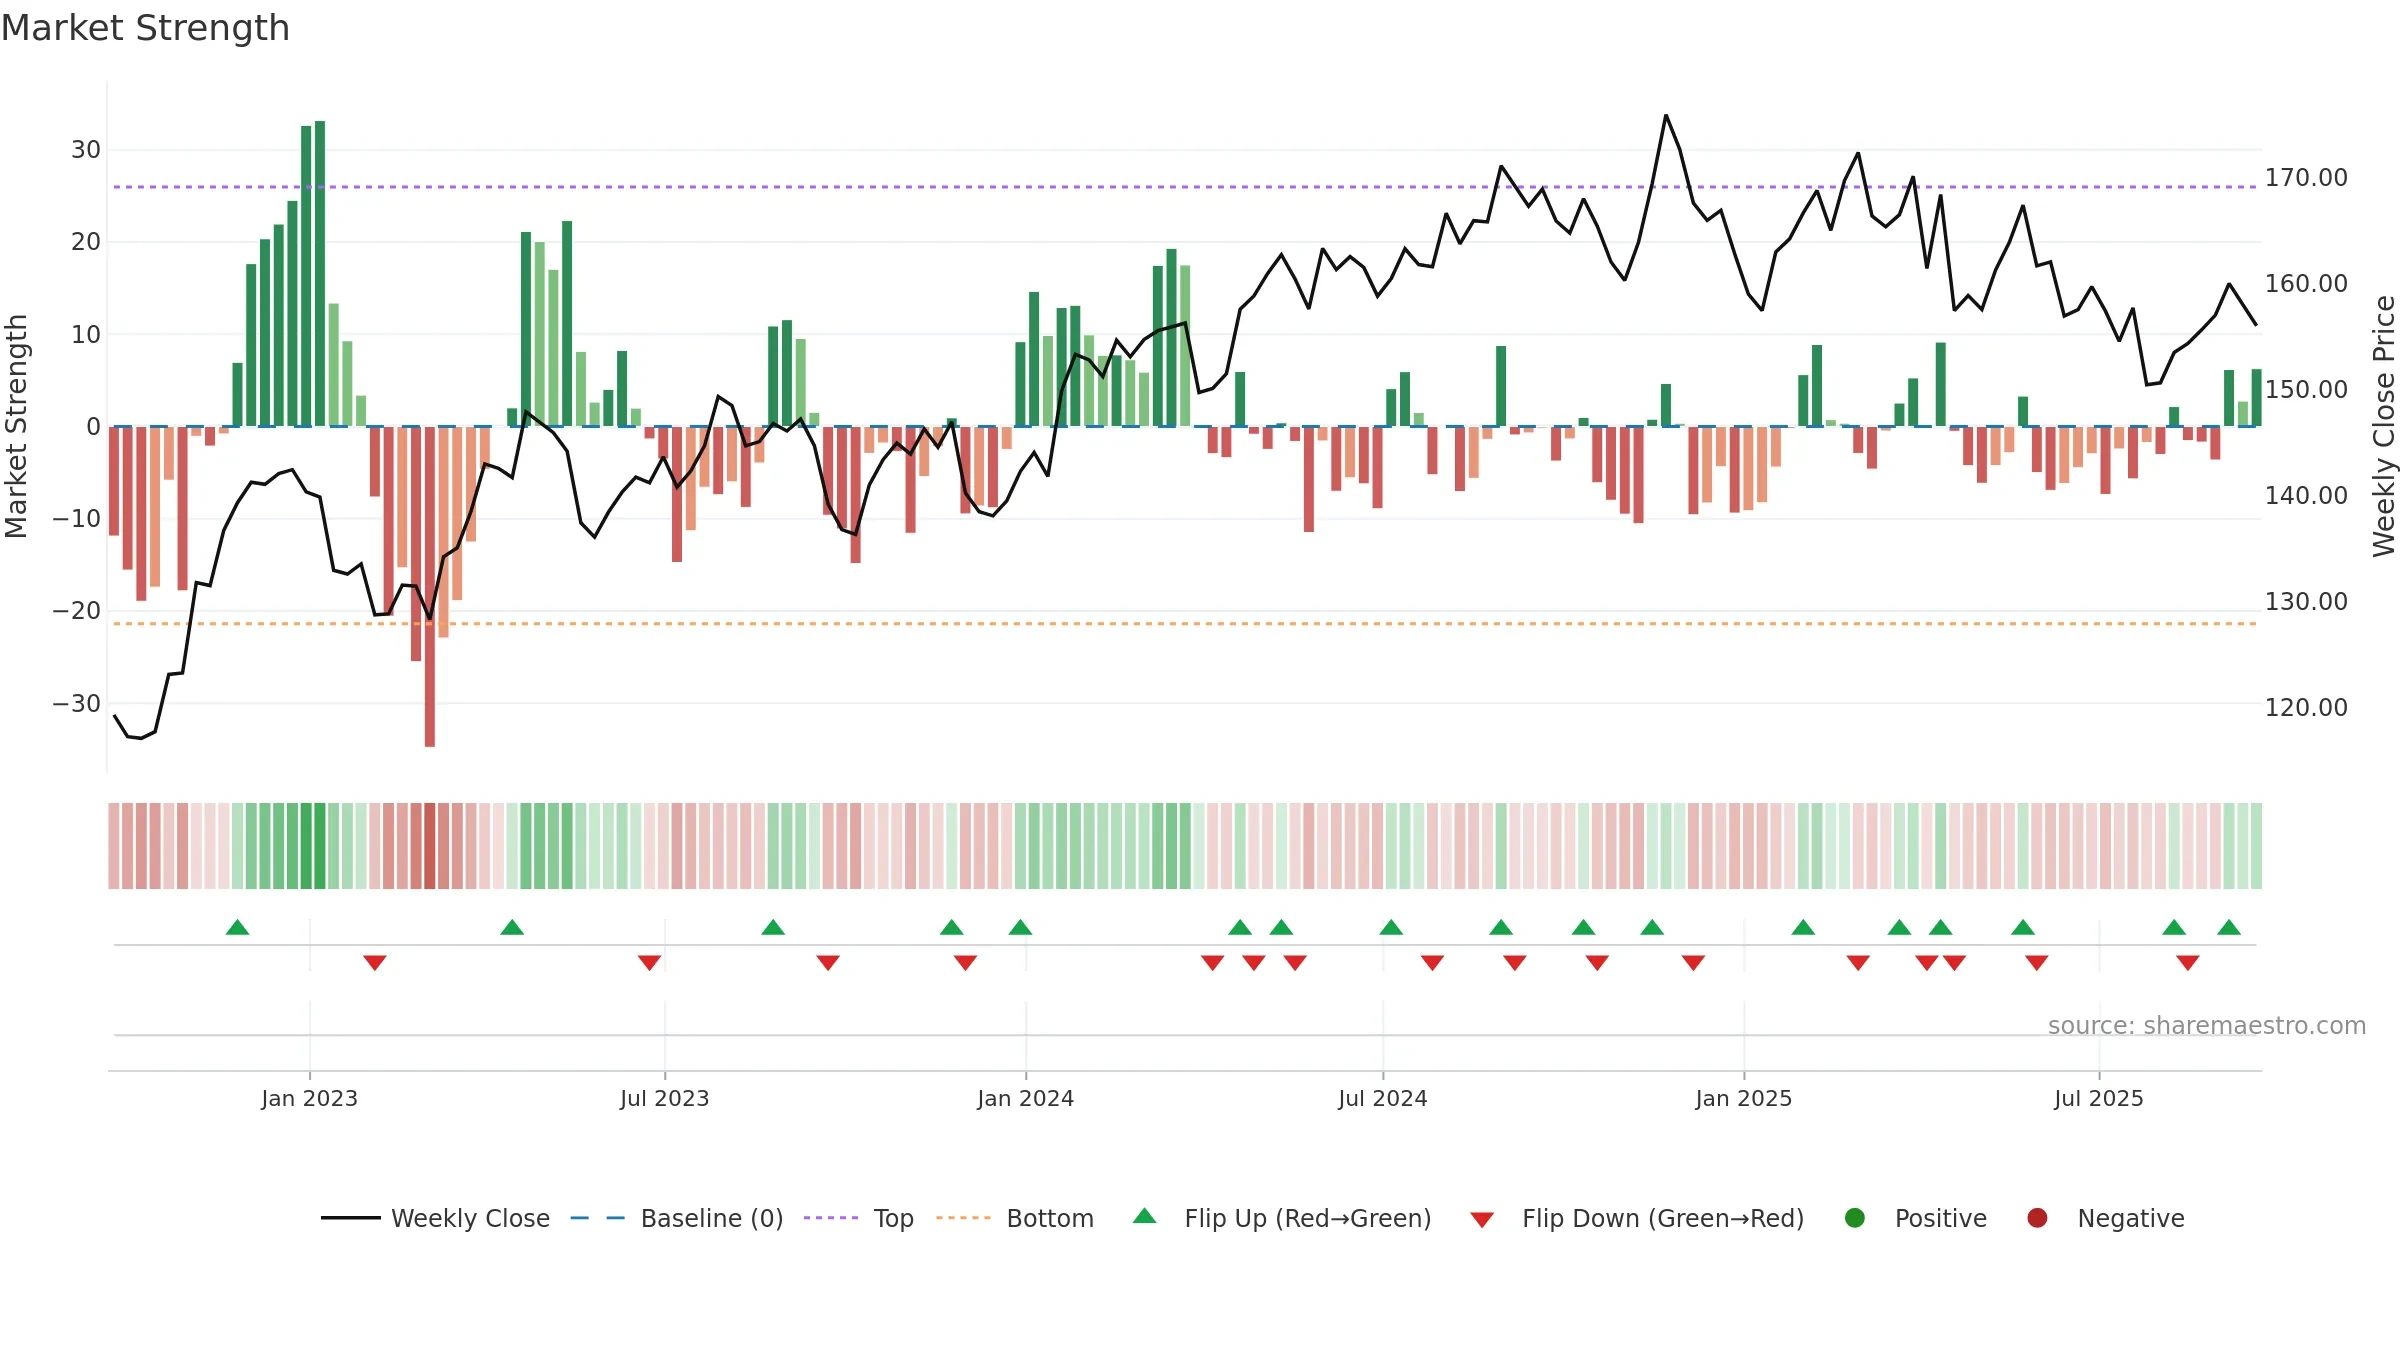Screen dimensions: 2400x1350
Task: Click the deepest red bar below -30
Action: [x=430, y=586]
